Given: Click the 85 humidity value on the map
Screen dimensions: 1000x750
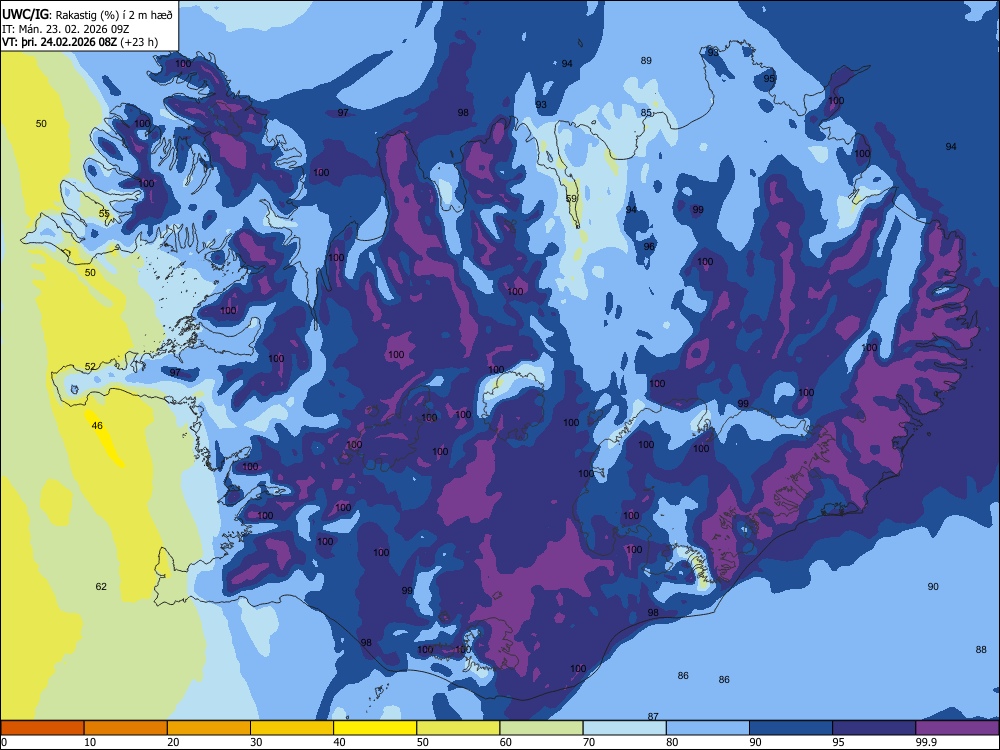Looking at the screenshot, I should pos(646,113).
